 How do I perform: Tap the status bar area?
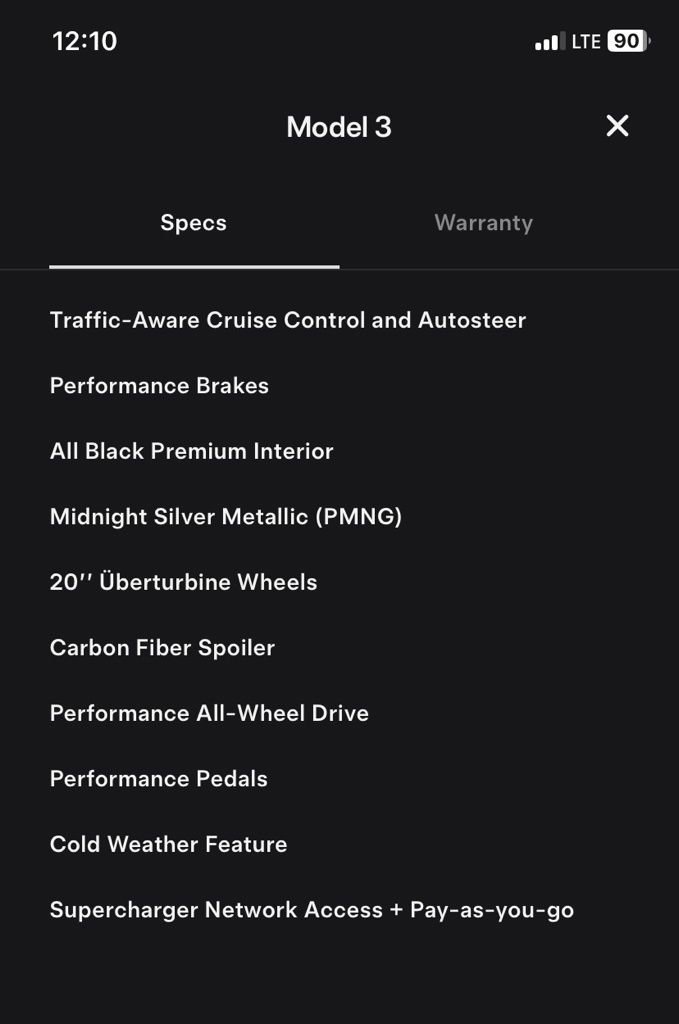coord(339,41)
